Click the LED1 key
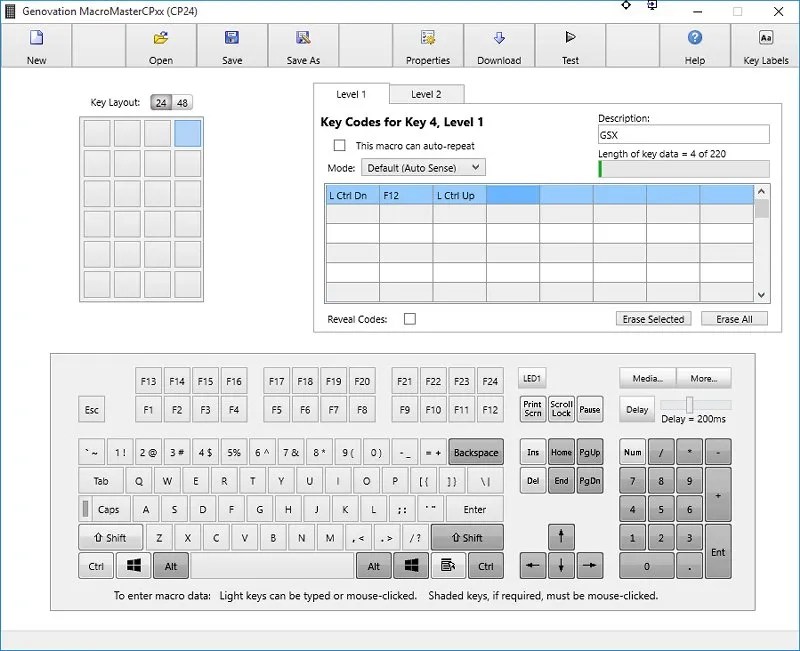Image resolution: width=800 pixels, height=651 pixels. [531, 379]
